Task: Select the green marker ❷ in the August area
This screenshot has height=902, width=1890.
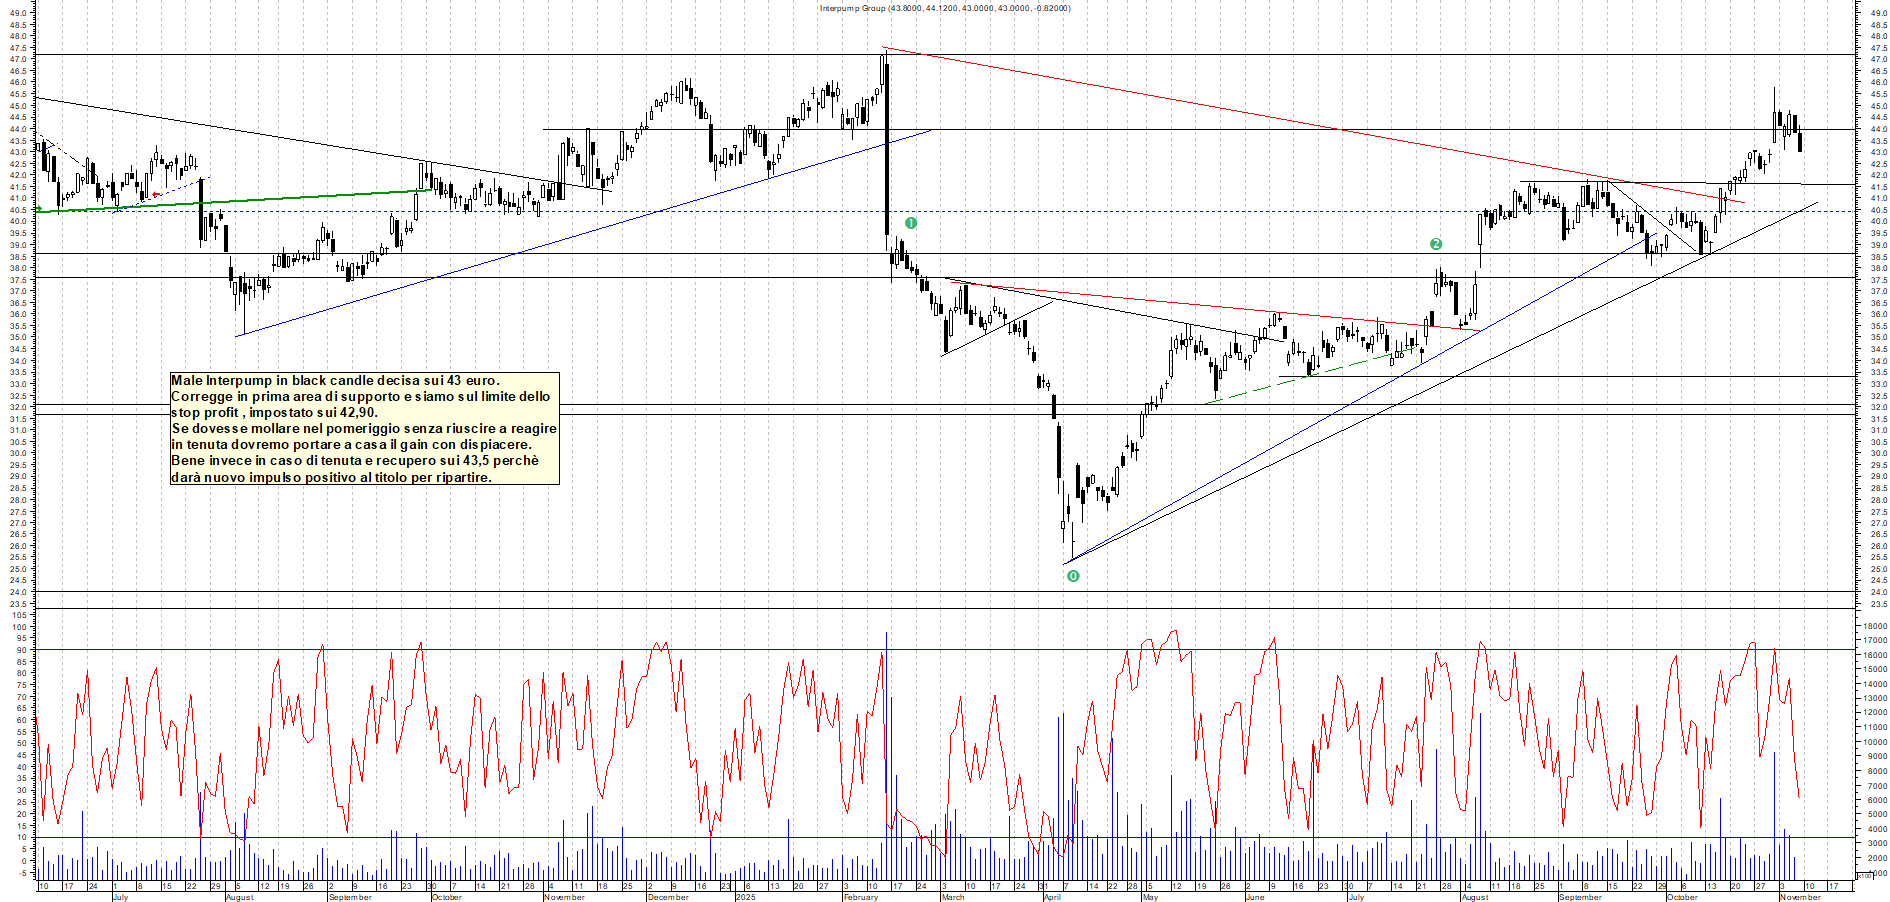Action: (1437, 242)
